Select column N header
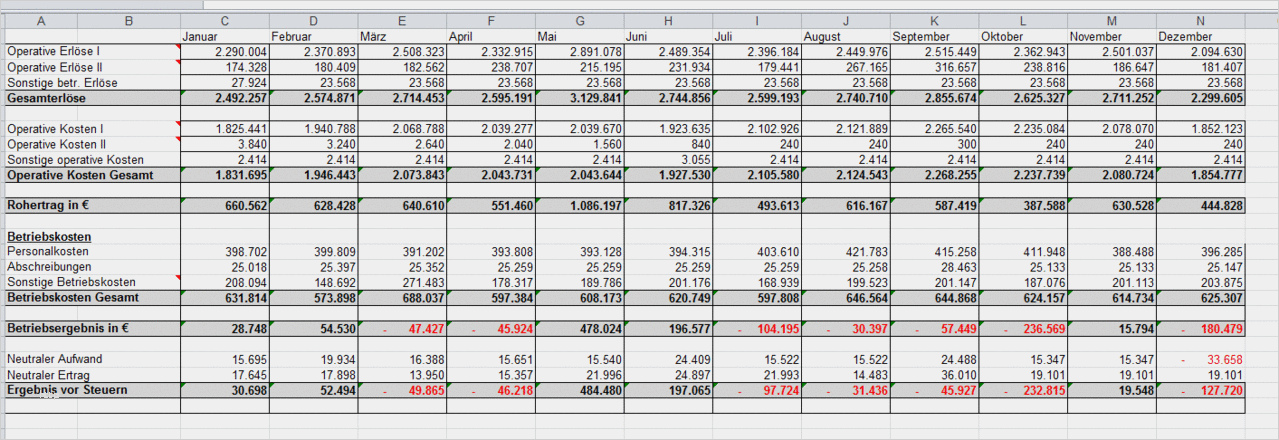Screen dimensions: 1279x440 click(x=1200, y=20)
